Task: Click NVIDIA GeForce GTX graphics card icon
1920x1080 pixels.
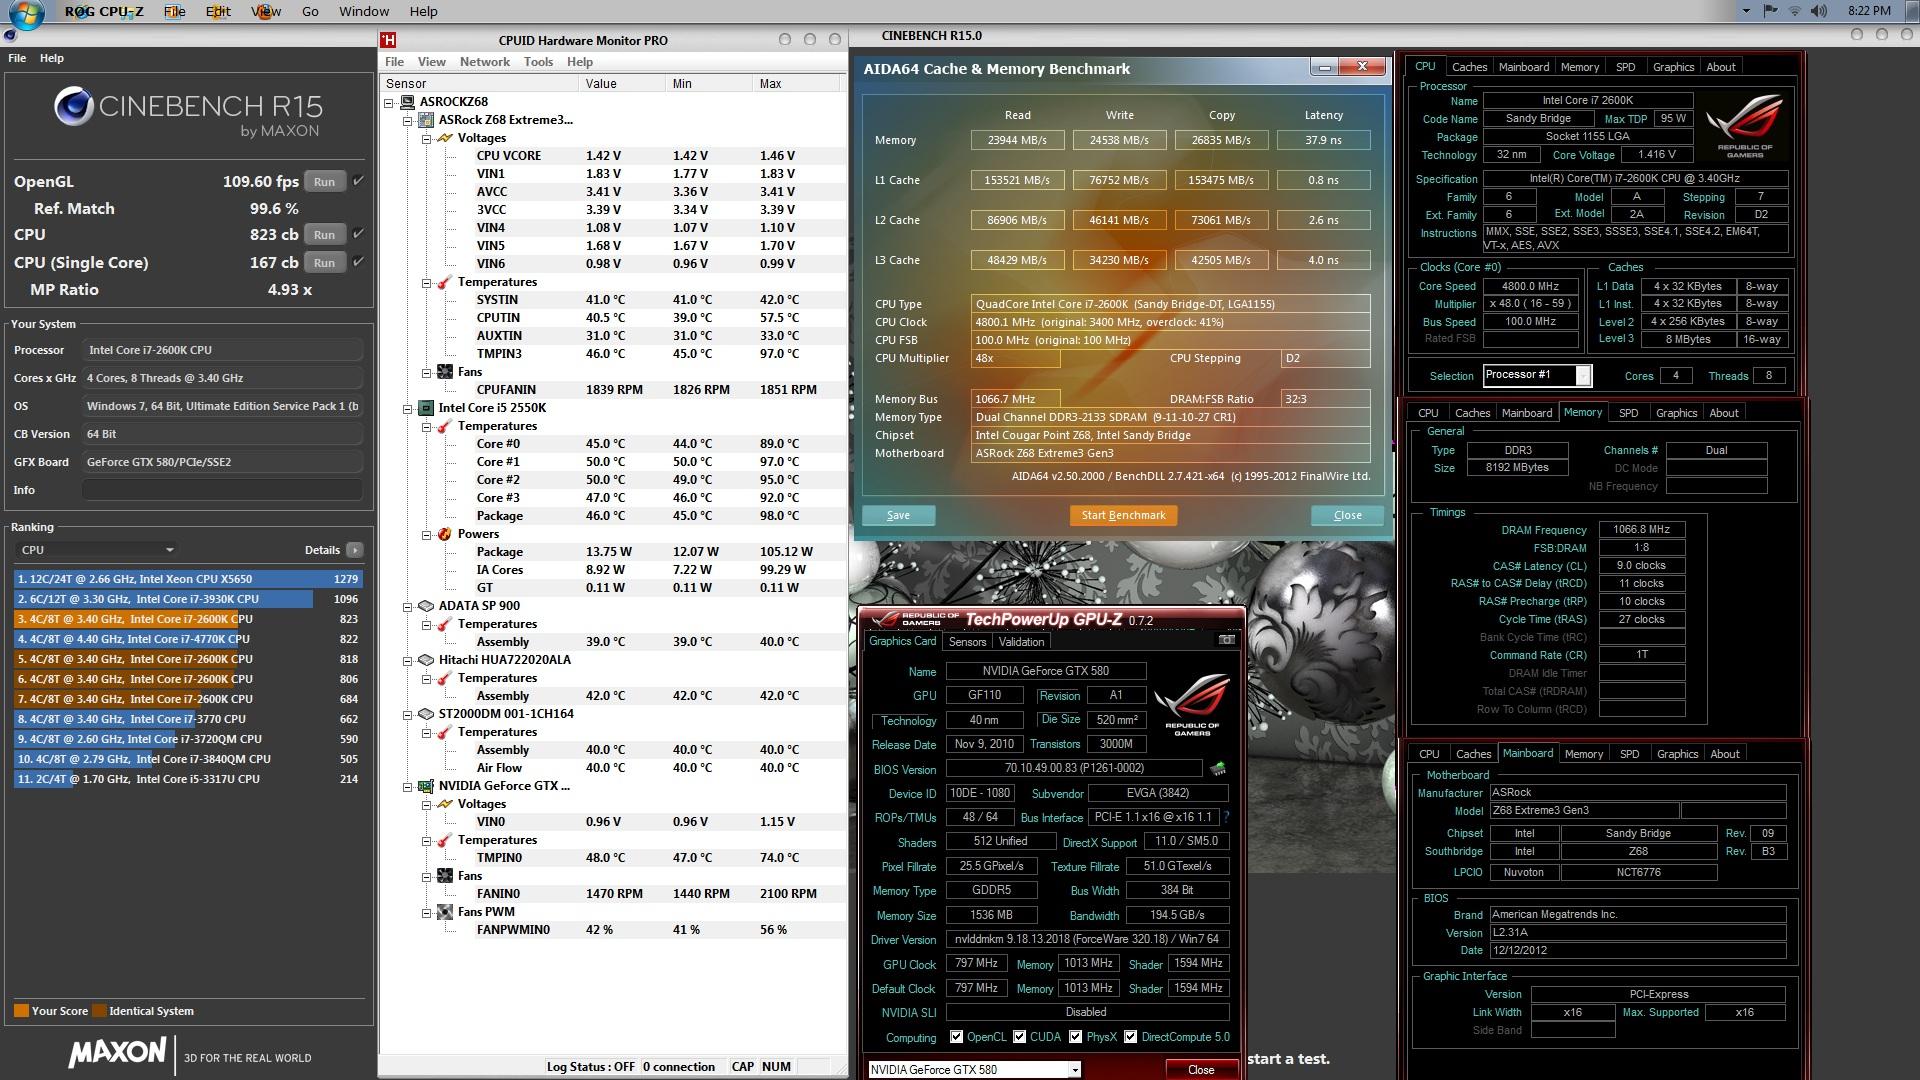Action: [x=426, y=786]
